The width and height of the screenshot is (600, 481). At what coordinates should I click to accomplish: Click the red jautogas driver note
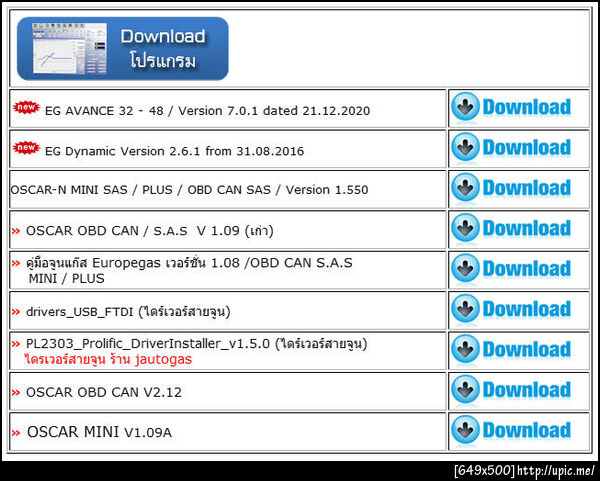click(x=108, y=359)
